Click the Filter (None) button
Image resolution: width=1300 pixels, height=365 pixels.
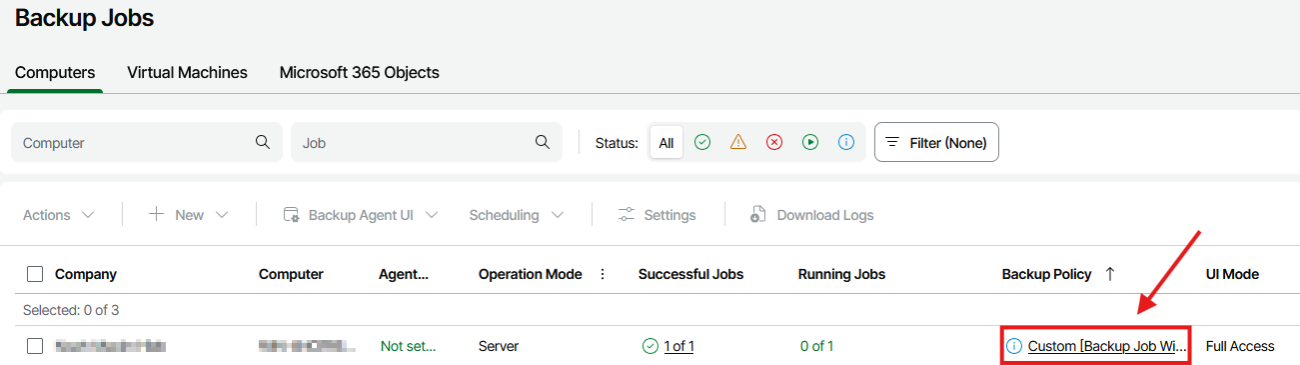pos(936,143)
